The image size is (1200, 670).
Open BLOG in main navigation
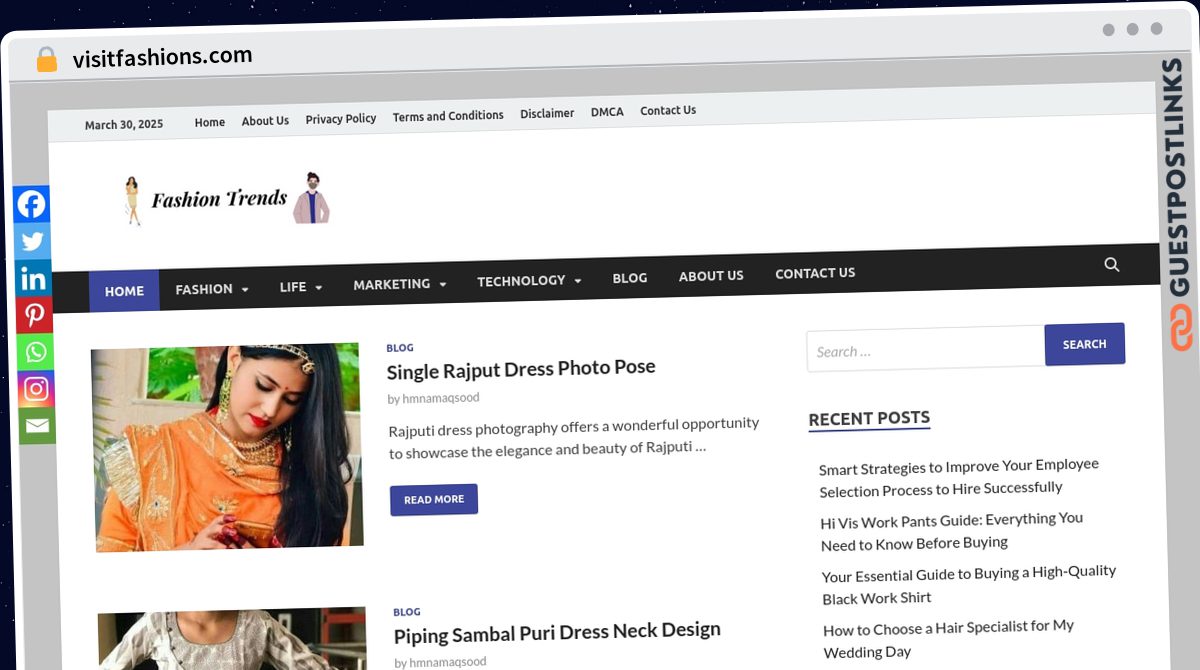630,278
